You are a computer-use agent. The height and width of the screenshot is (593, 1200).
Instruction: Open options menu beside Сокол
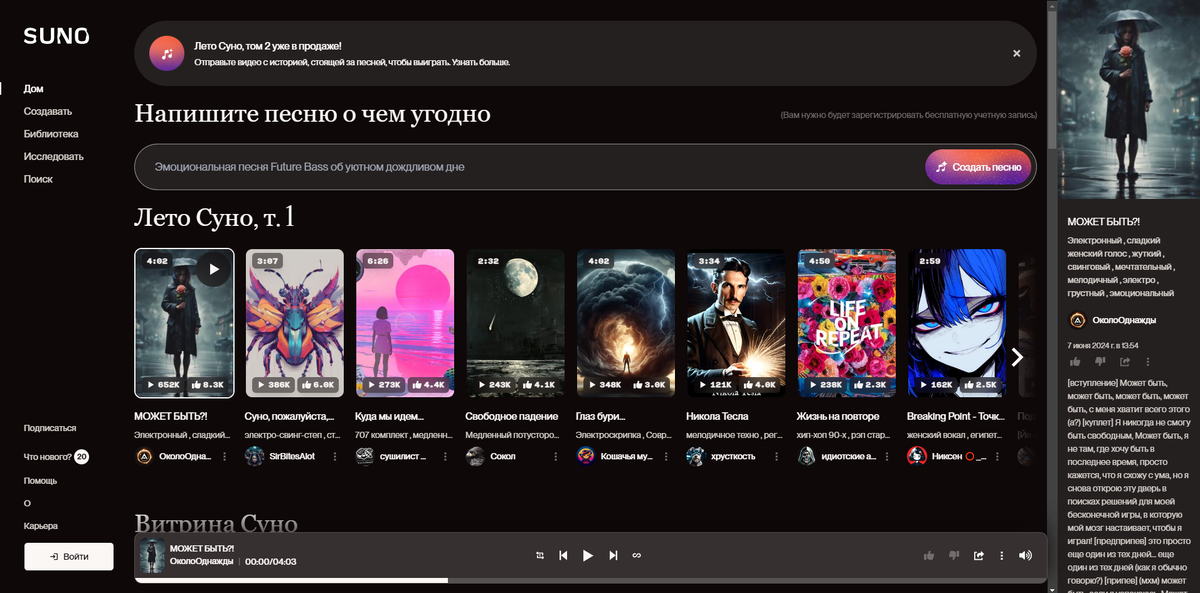pos(555,456)
